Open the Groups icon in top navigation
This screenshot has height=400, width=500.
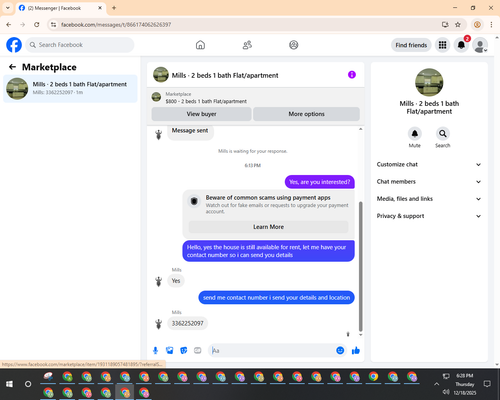coord(294,45)
